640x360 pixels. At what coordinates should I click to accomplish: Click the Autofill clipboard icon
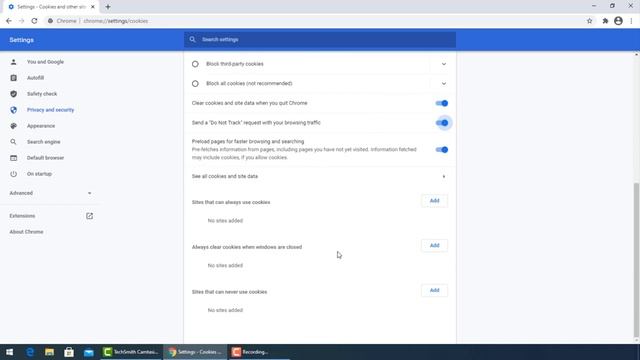tap(13, 78)
